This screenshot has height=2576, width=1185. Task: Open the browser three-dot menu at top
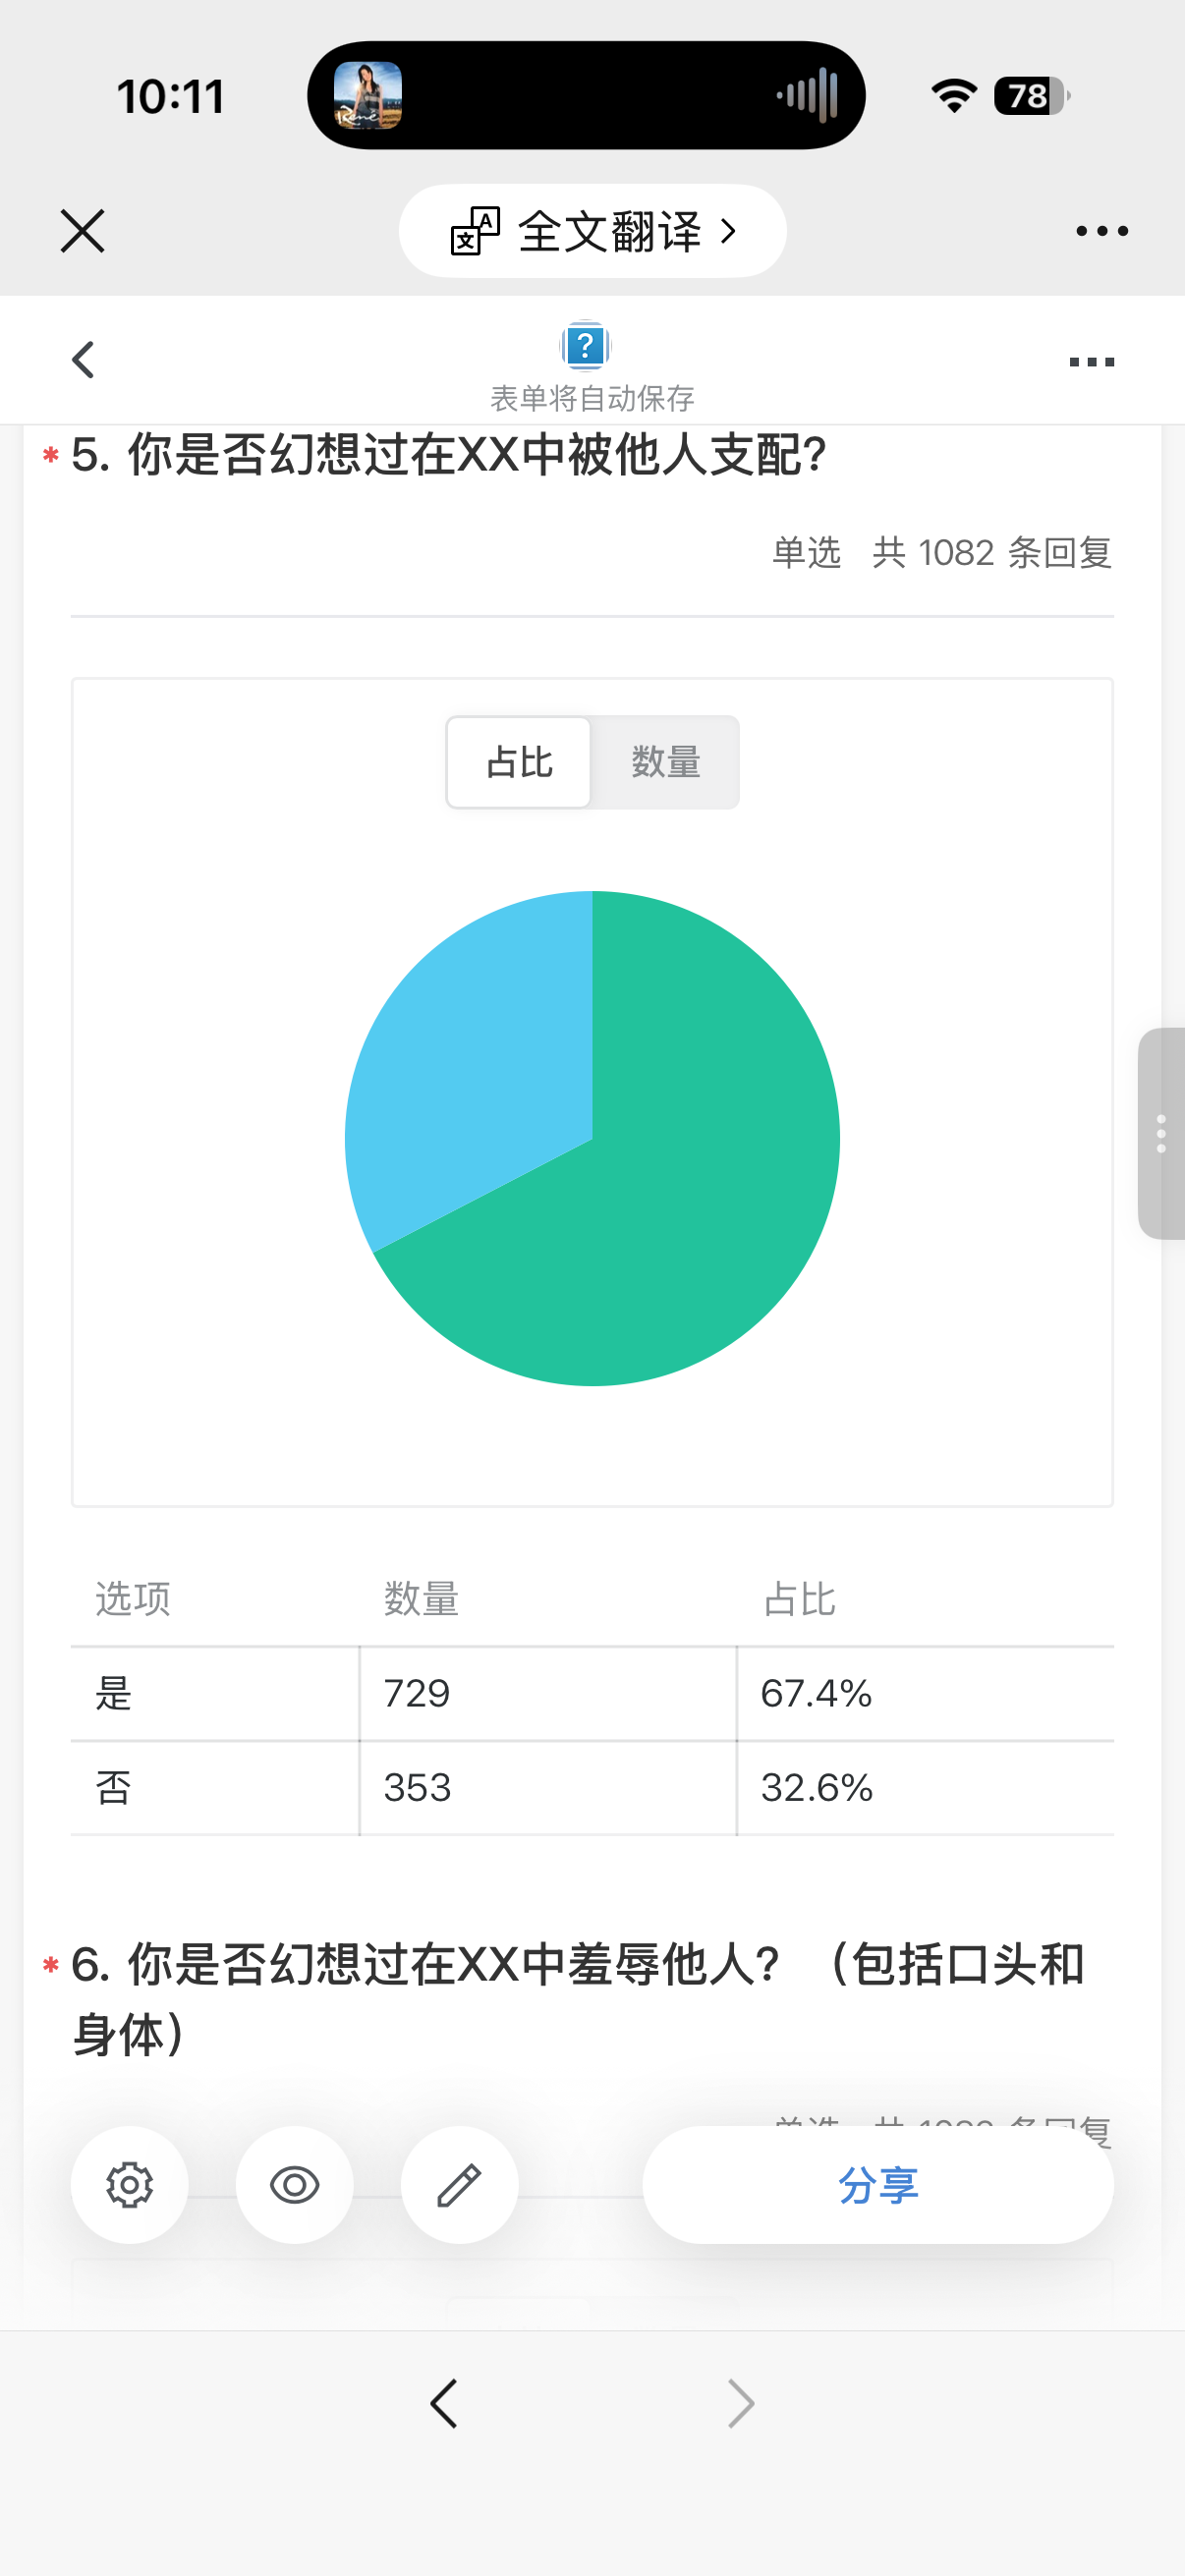coord(1101,231)
